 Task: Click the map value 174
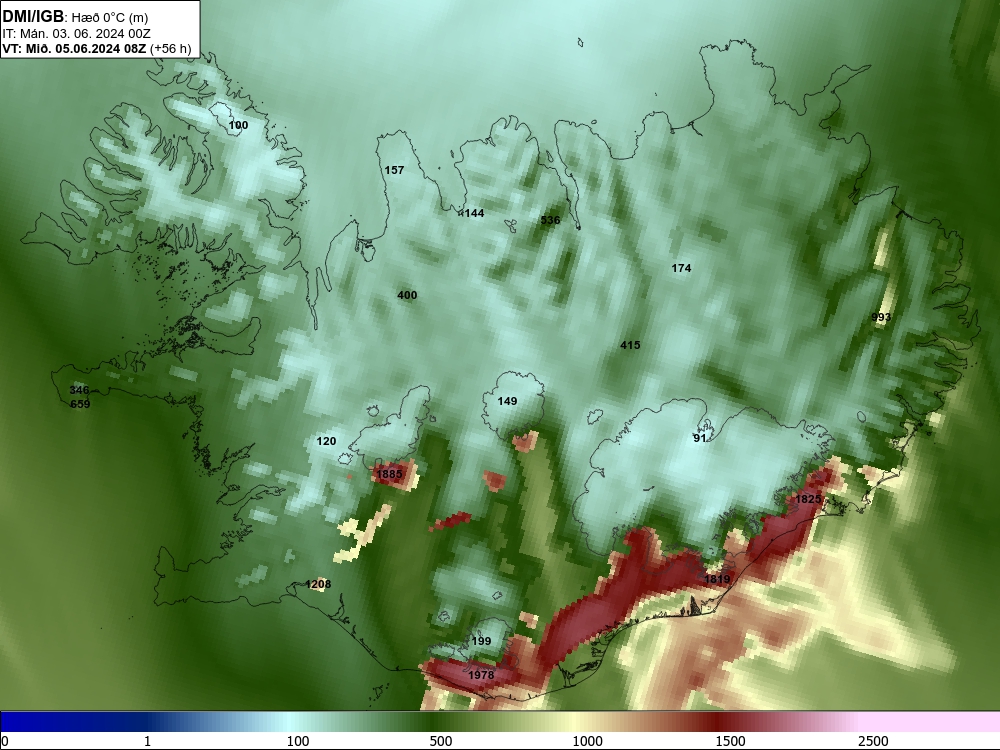tap(681, 268)
